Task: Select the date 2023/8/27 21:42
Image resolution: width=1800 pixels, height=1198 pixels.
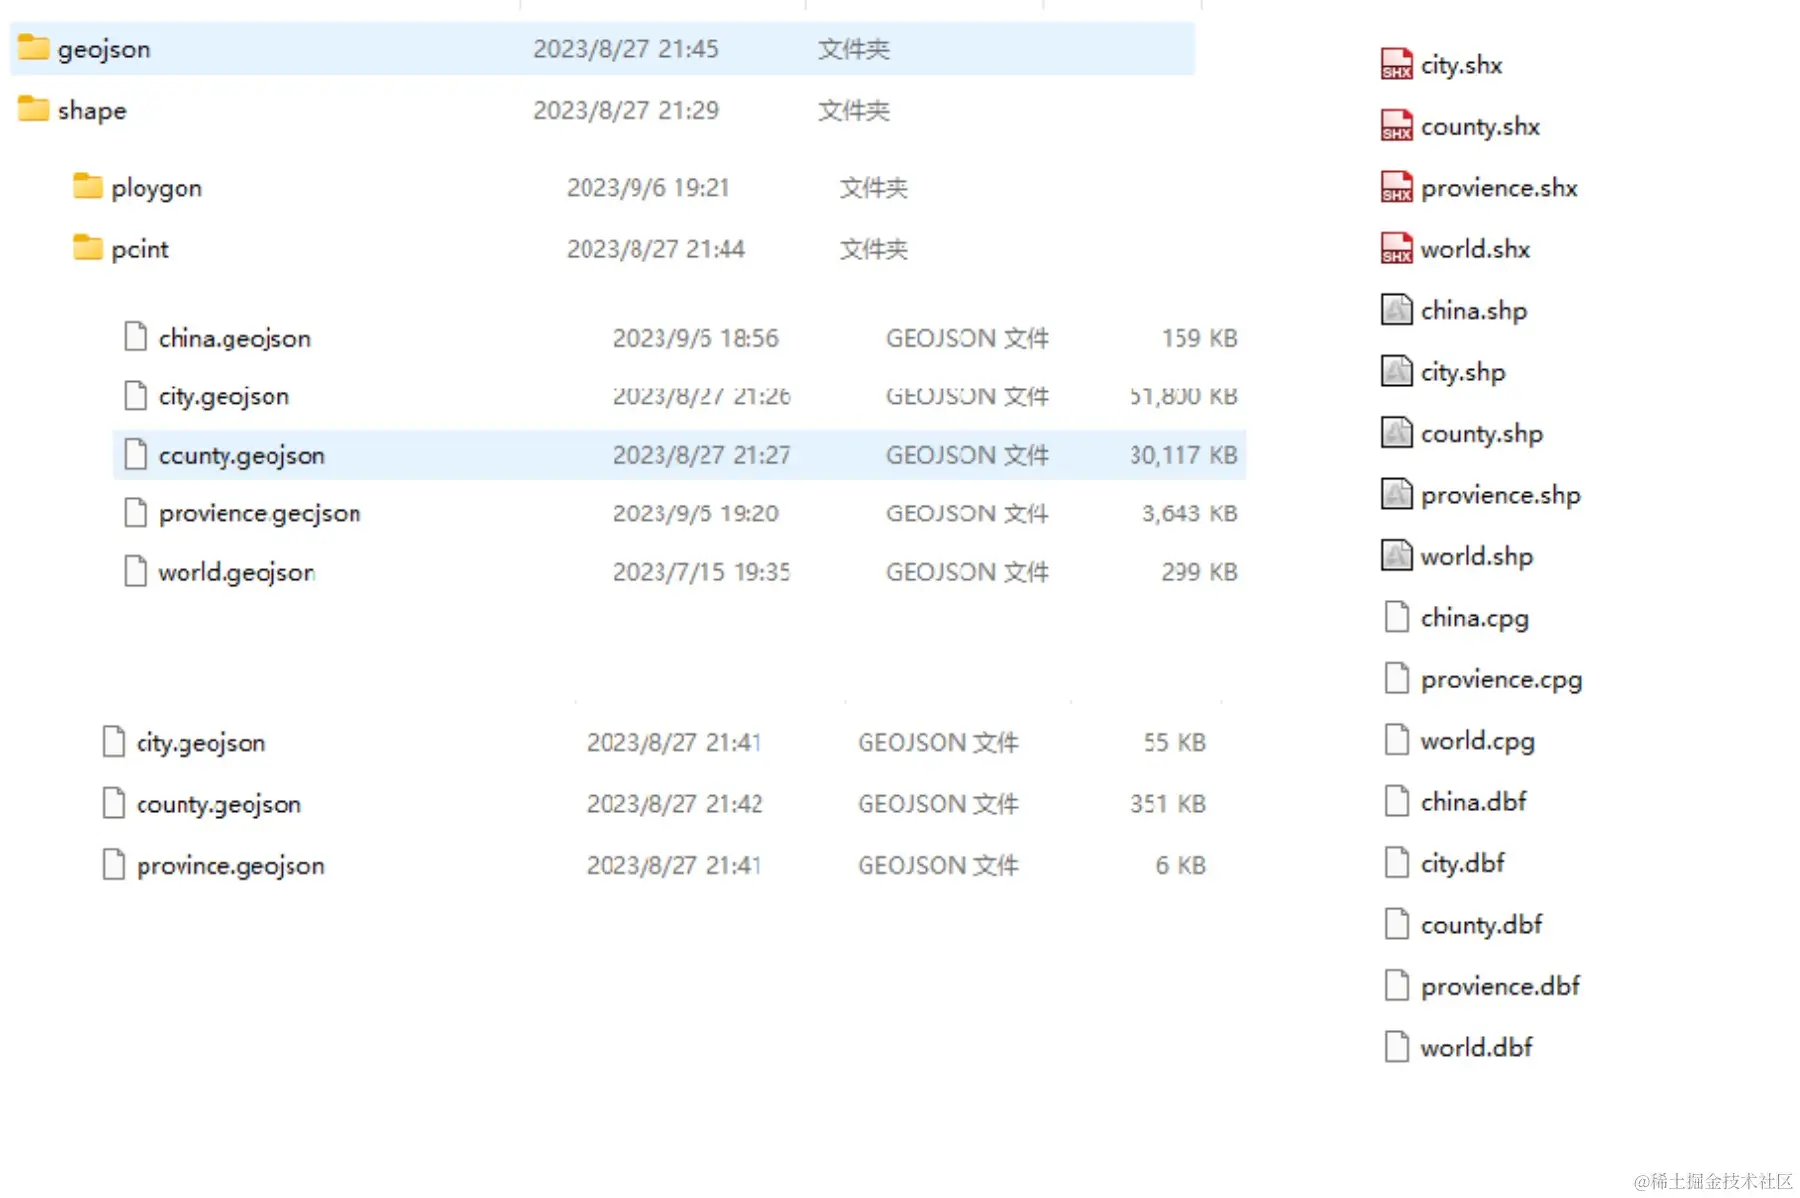Action: point(674,804)
